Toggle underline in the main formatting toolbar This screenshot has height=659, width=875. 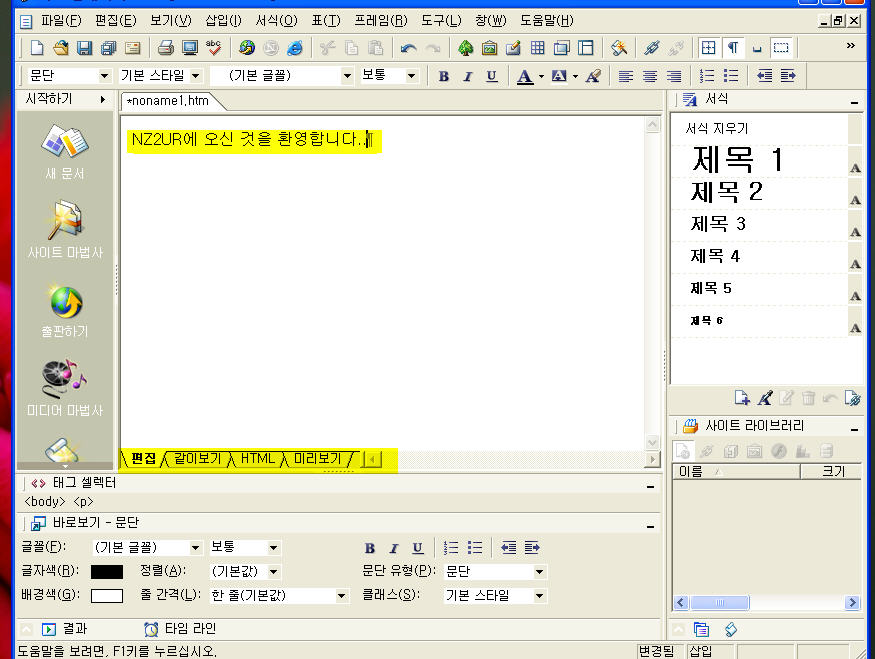[x=492, y=76]
